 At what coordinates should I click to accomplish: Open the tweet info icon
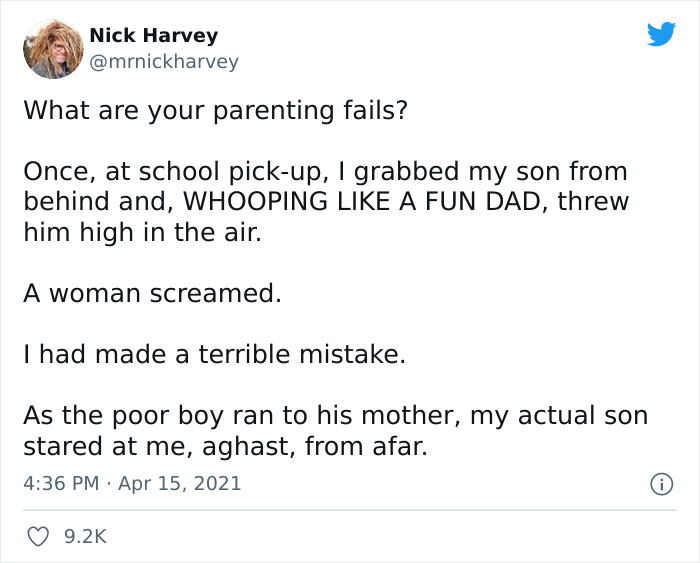click(660, 484)
